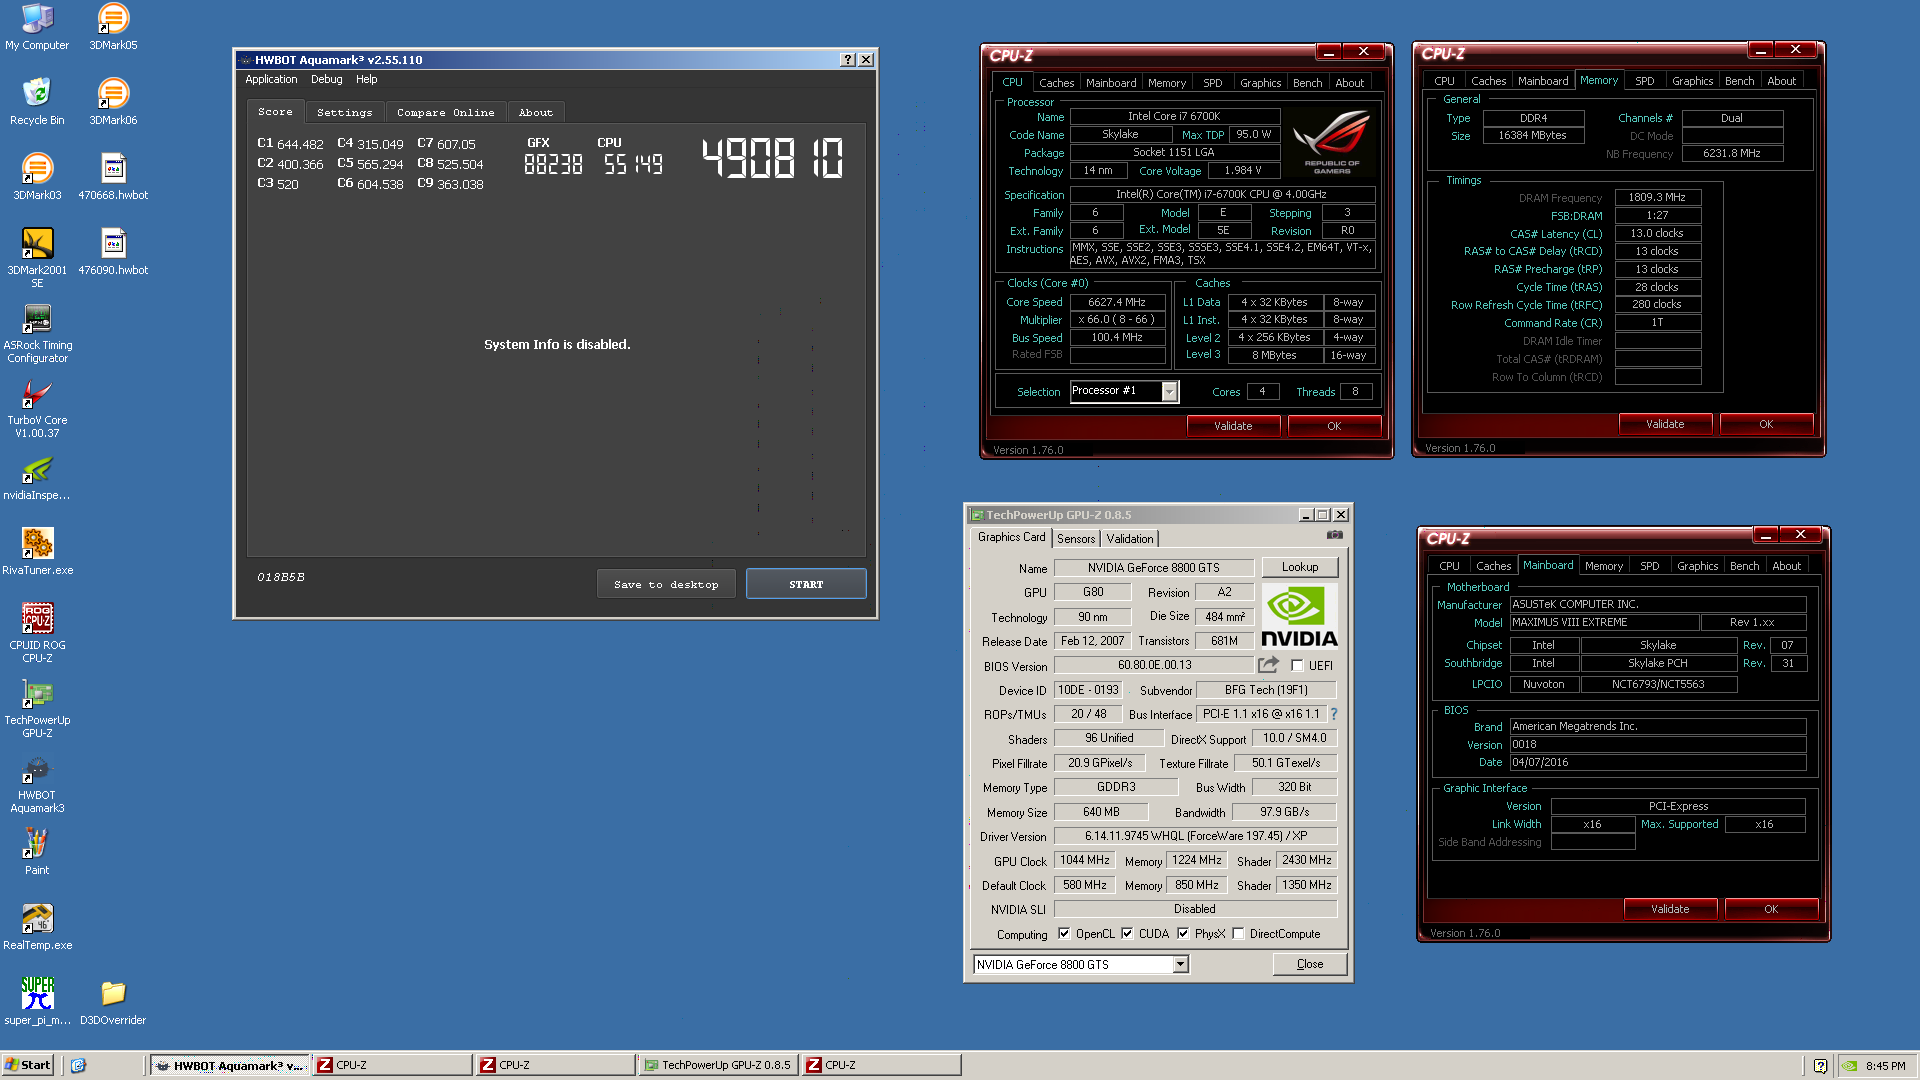Open the Help menu in Aquamark
The image size is (1920, 1080).
coord(367,80)
